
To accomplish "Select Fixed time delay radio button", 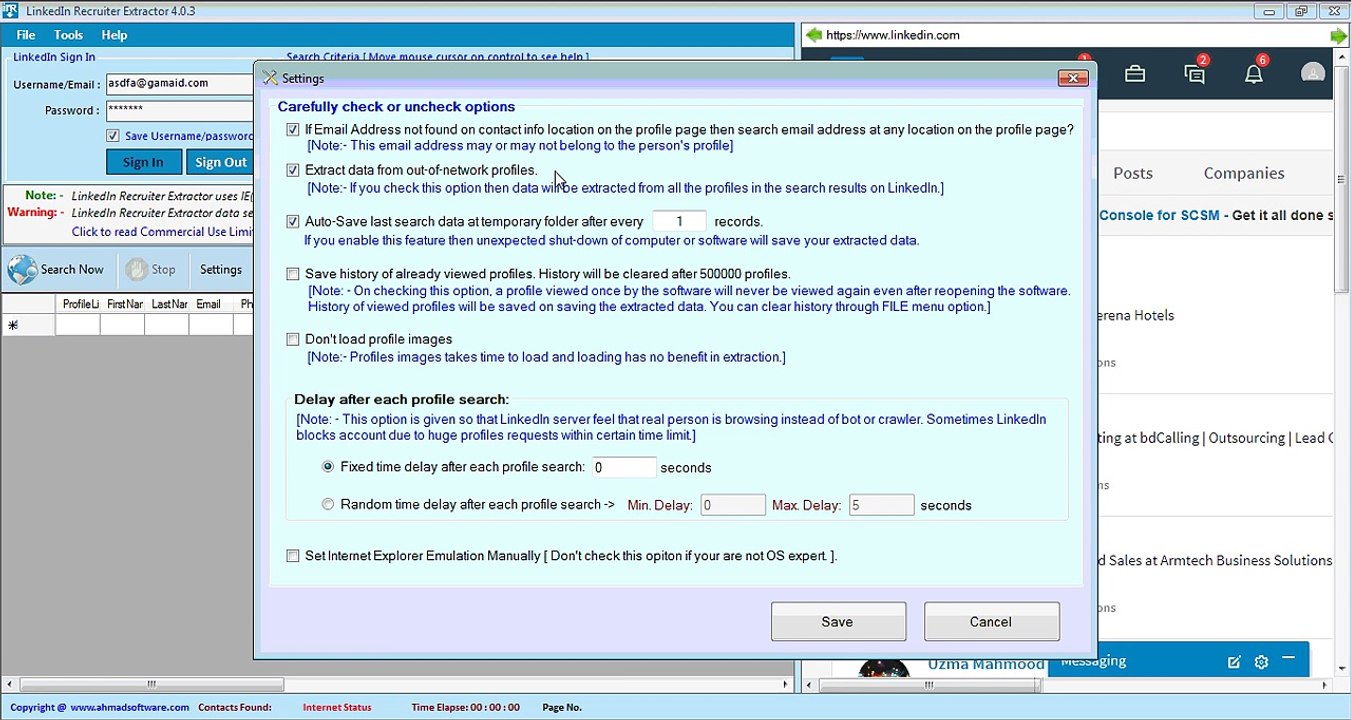I will pyautogui.click(x=328, y=467).
